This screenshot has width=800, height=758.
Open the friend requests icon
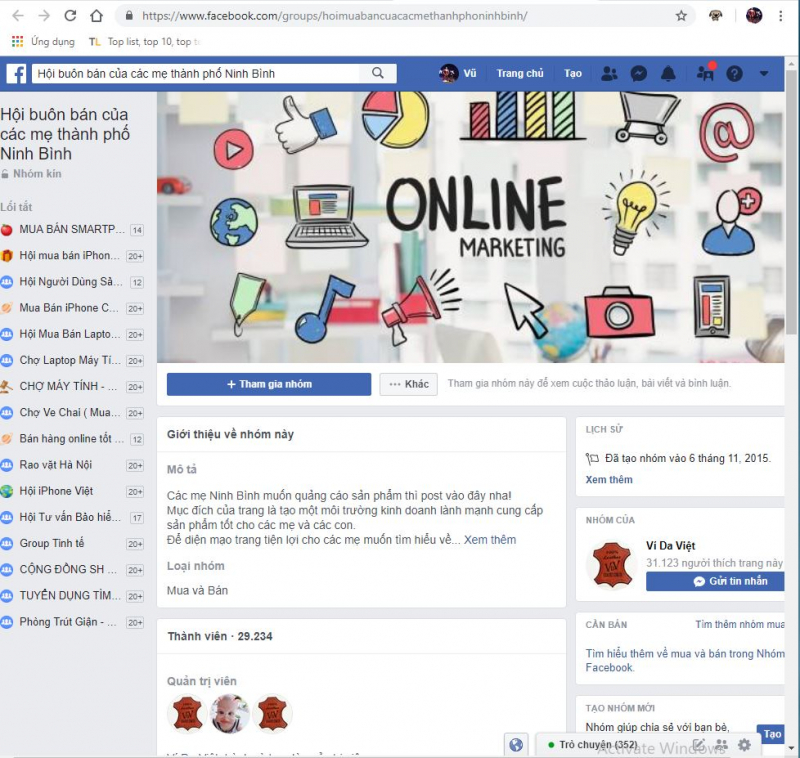tap(609, 74)
